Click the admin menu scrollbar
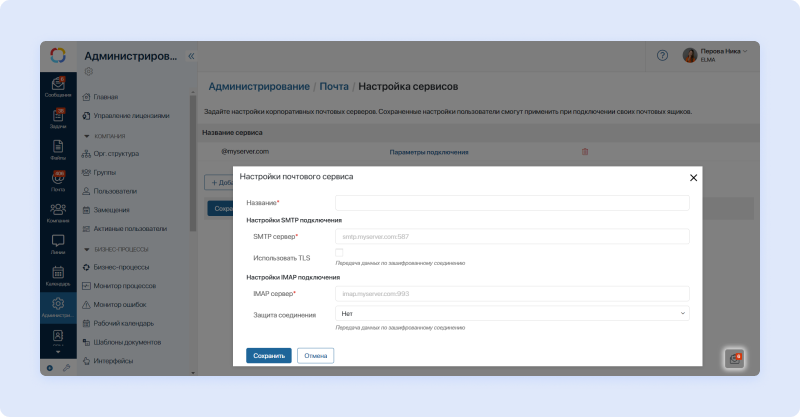This screenshot has width=800, height=417. click(193, 163)
